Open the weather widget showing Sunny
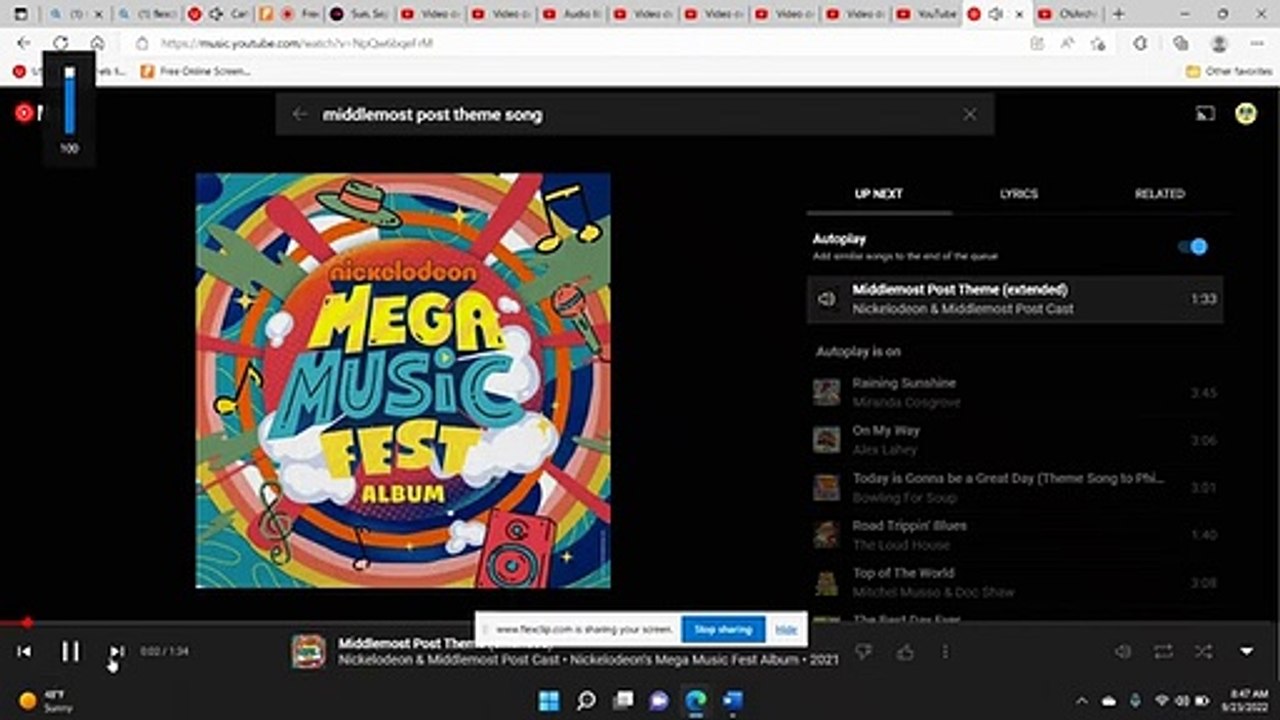 (46, 700)
